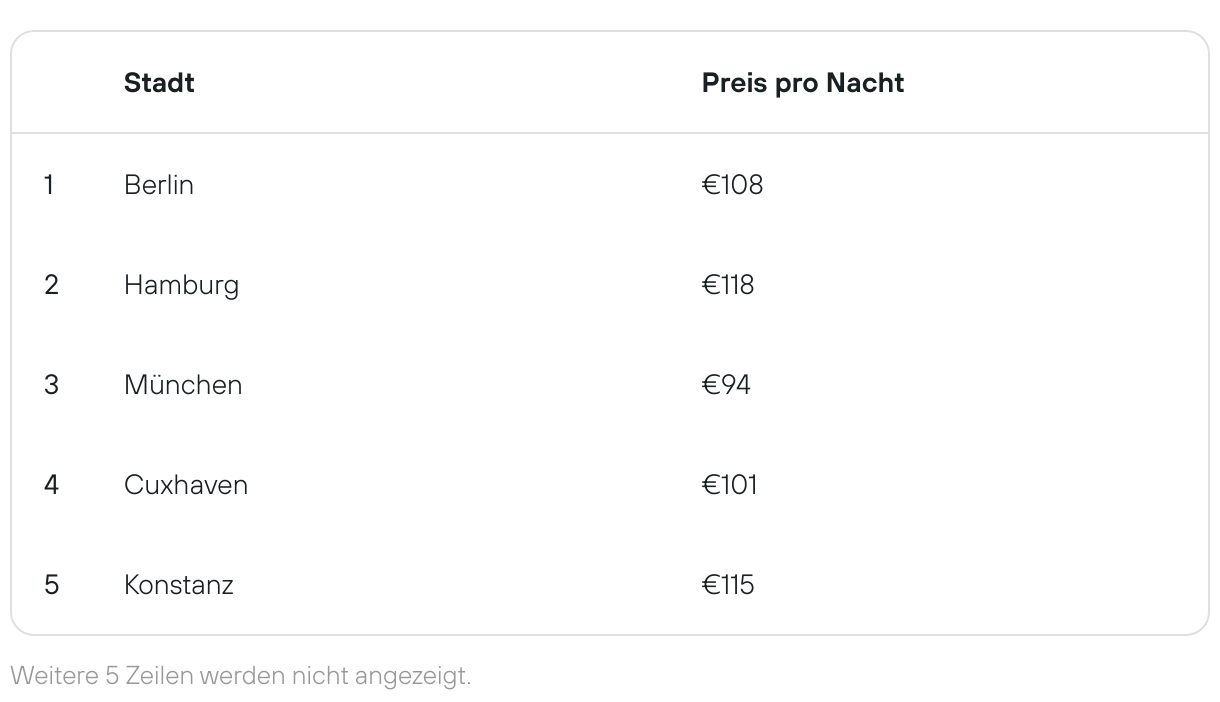The width and height of the screenshot is (1220, 702).
Task: Click the €115 price for Konstanz
Action: point(728,585)
